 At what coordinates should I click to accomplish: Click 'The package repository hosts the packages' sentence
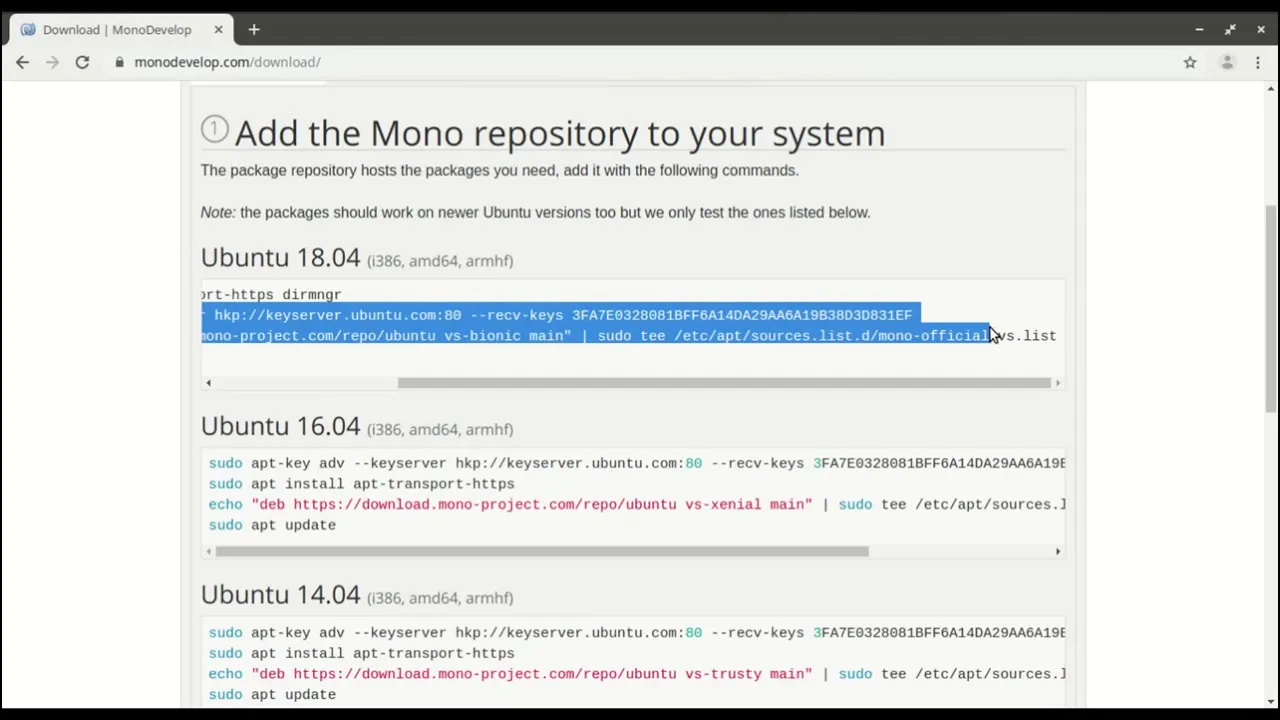[x=499, y=170]
